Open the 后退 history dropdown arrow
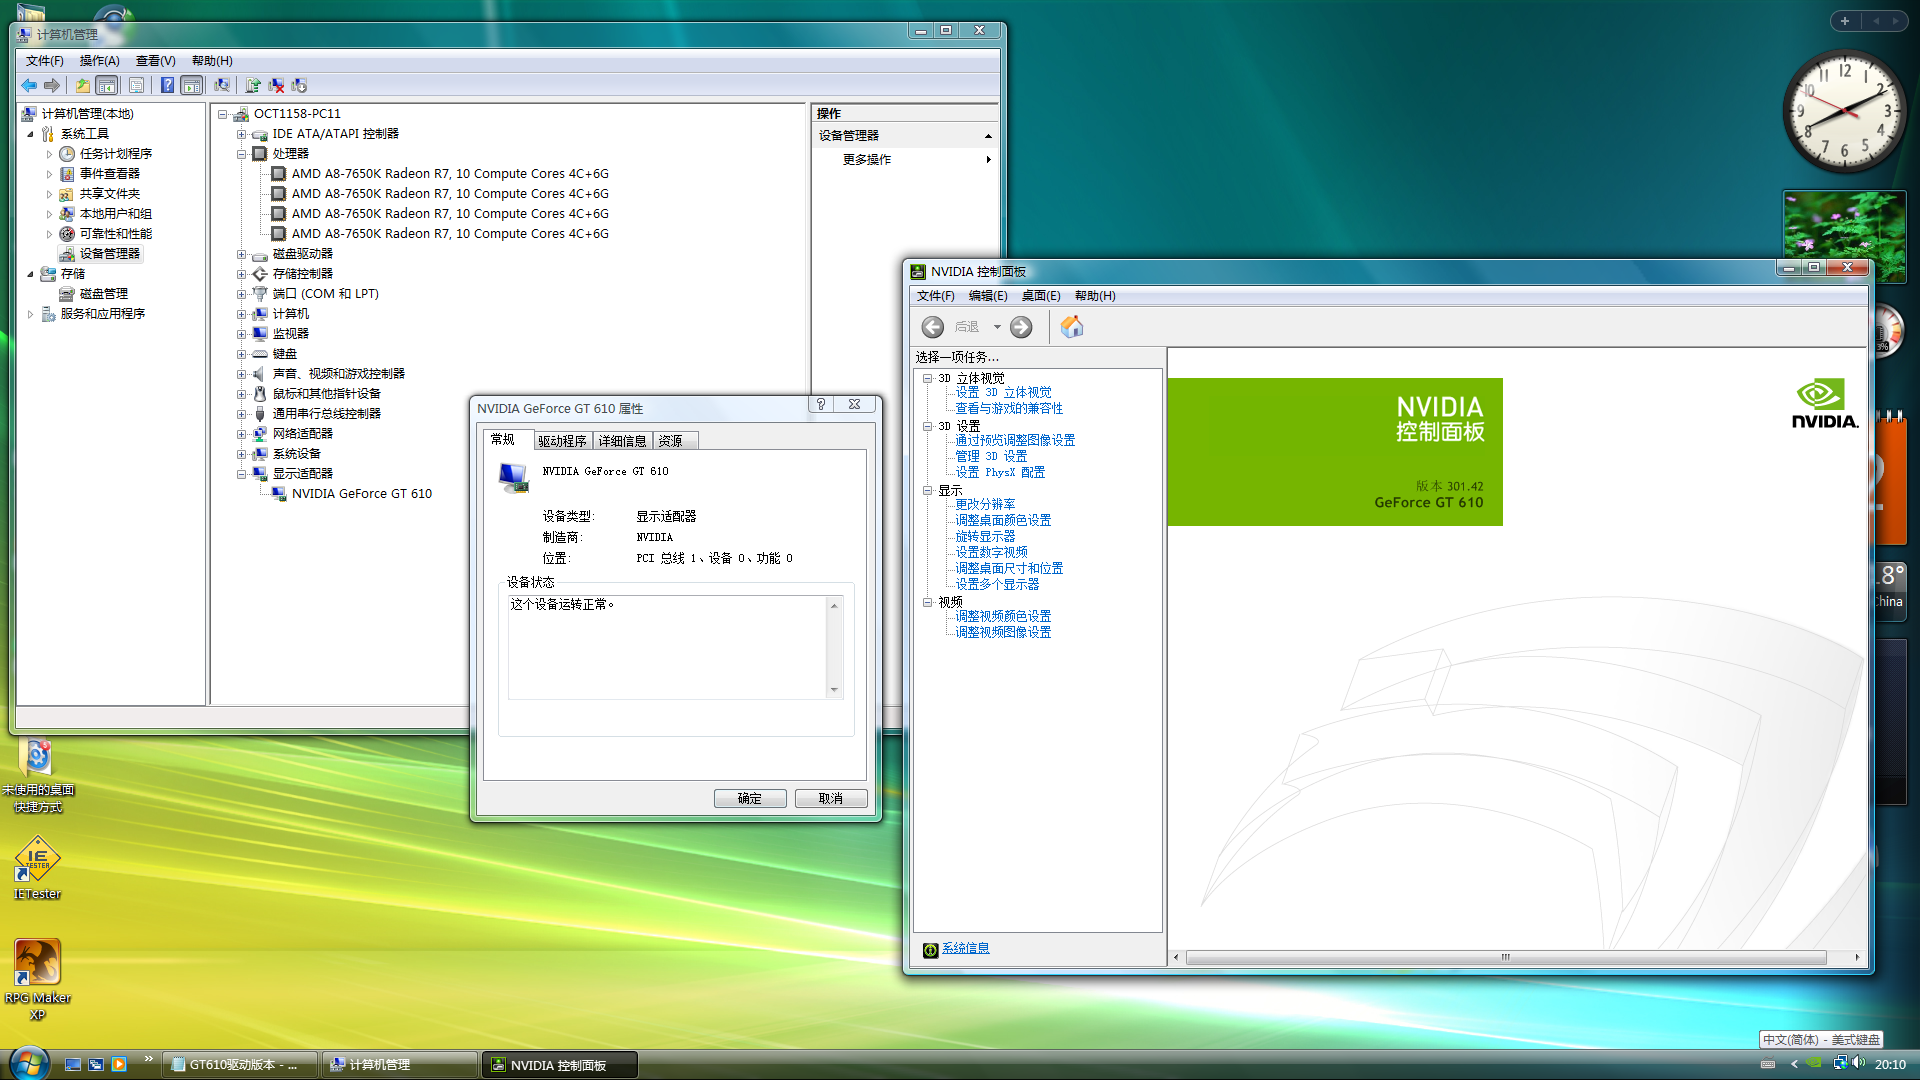Screen dimensions: 1920x1080 [x=997, y=327]
